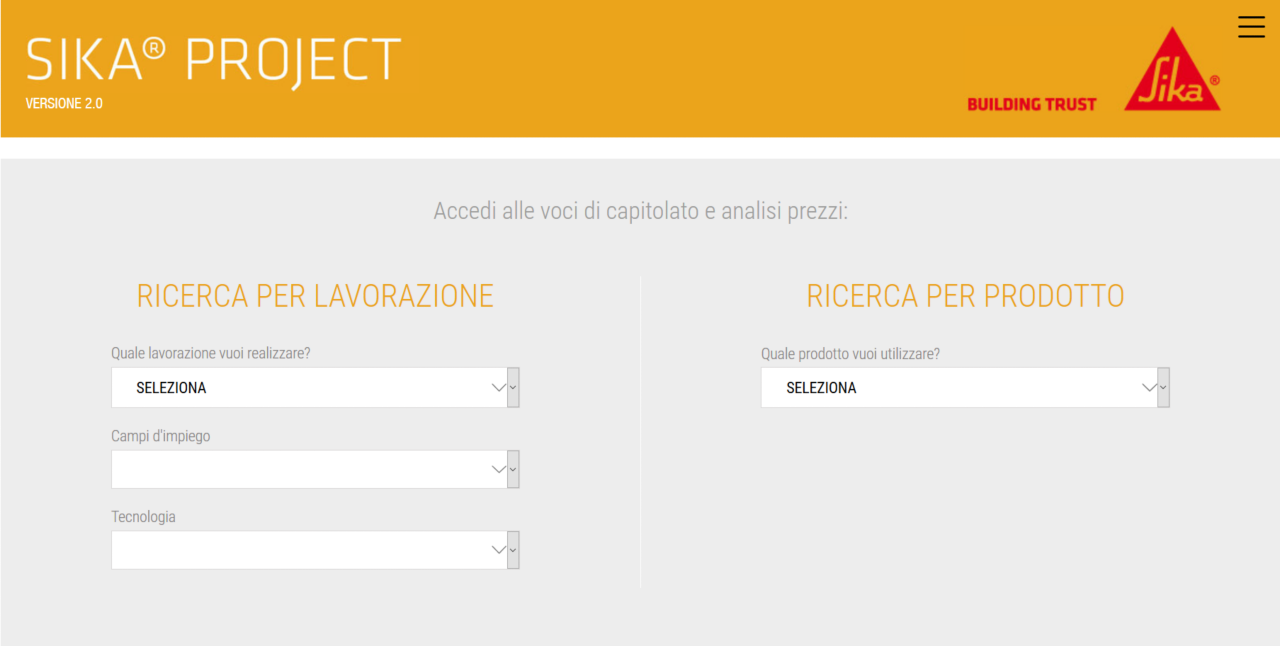This screenshot has width=1280, height=646.
Task: Open the hamburger menu icon
Action: point(1251,27)
